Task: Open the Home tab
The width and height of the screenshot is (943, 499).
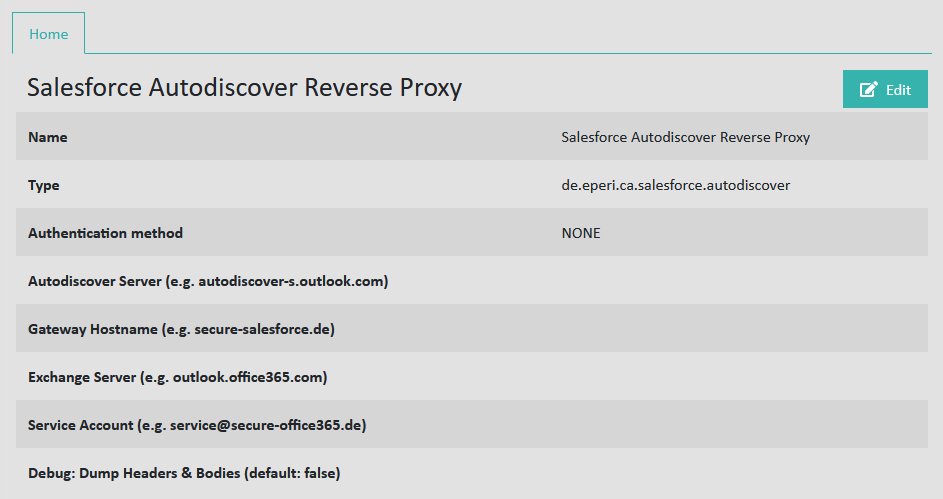Action: click(x=49, y=34)
